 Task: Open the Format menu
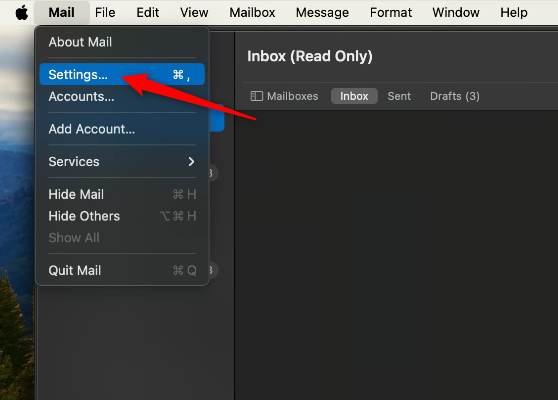390,13
